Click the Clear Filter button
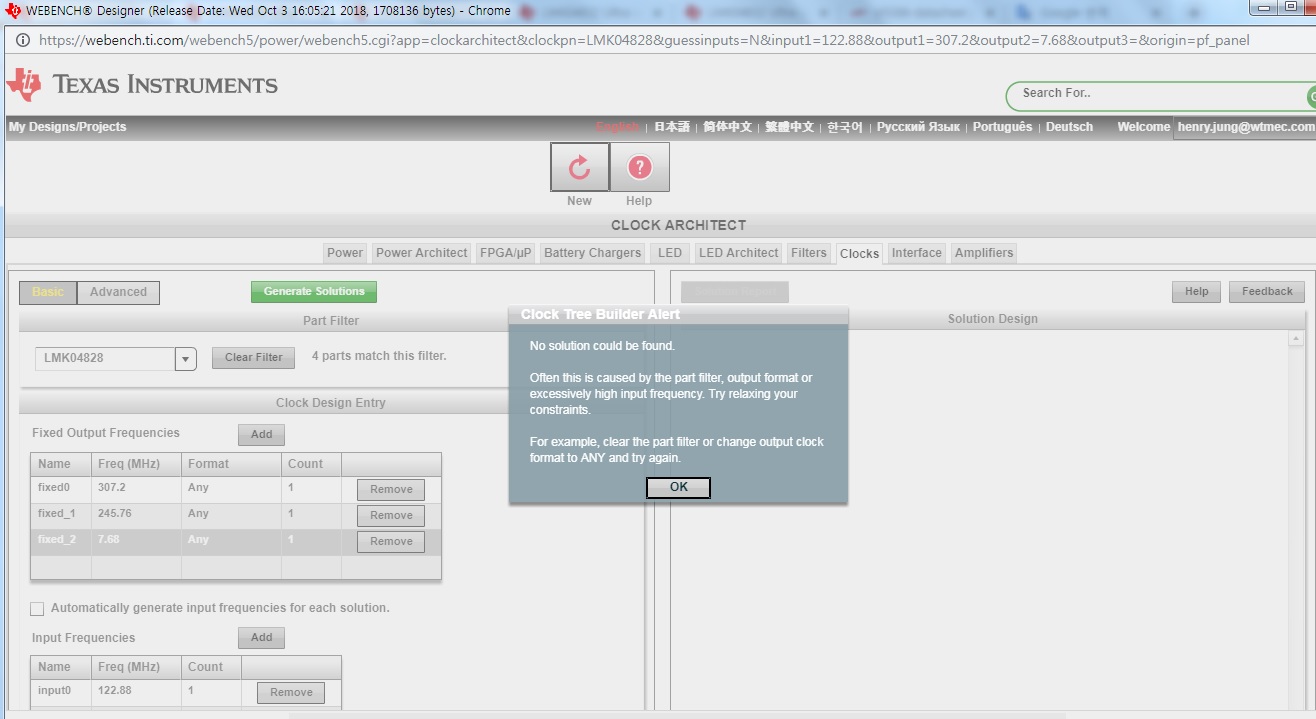Viewport: 1316px width, 719px height. coord(253,357)
